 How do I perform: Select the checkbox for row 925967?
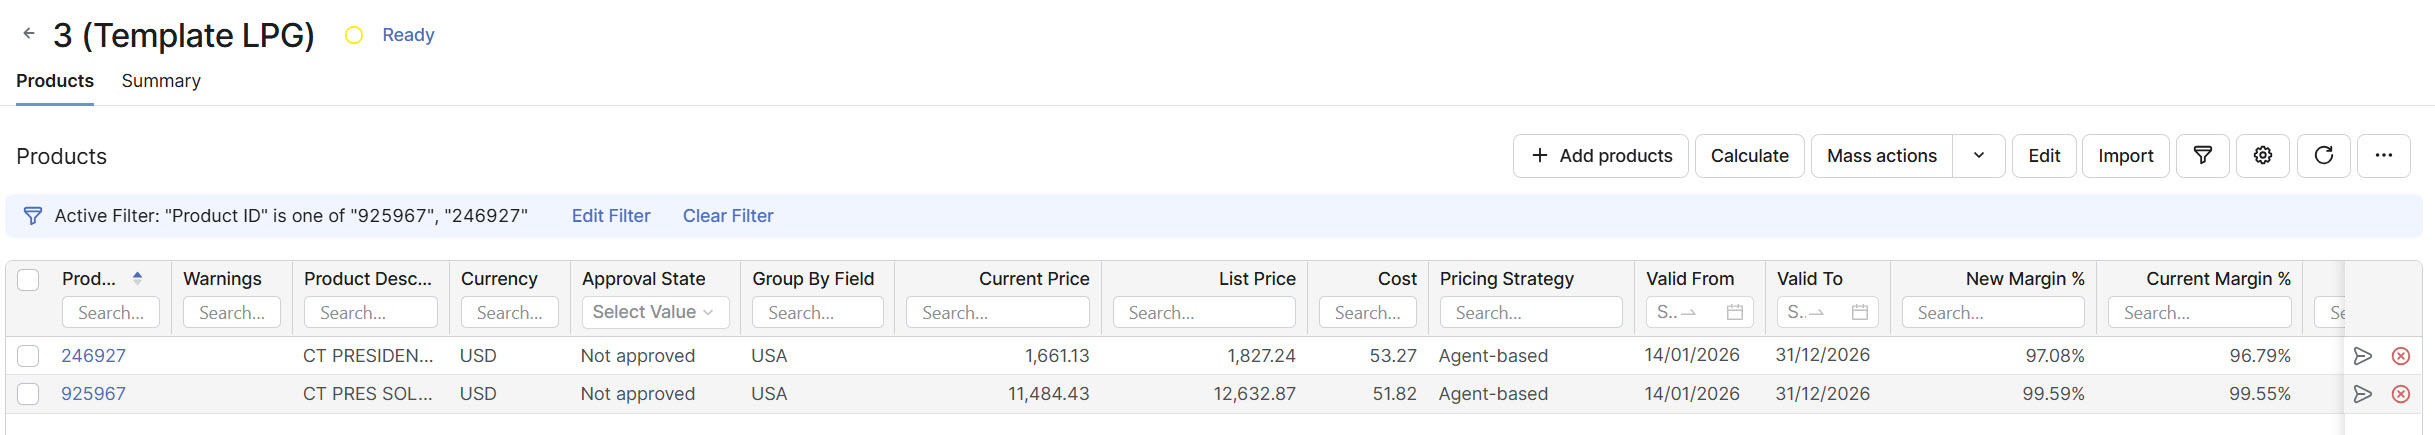tap(28, 394)
